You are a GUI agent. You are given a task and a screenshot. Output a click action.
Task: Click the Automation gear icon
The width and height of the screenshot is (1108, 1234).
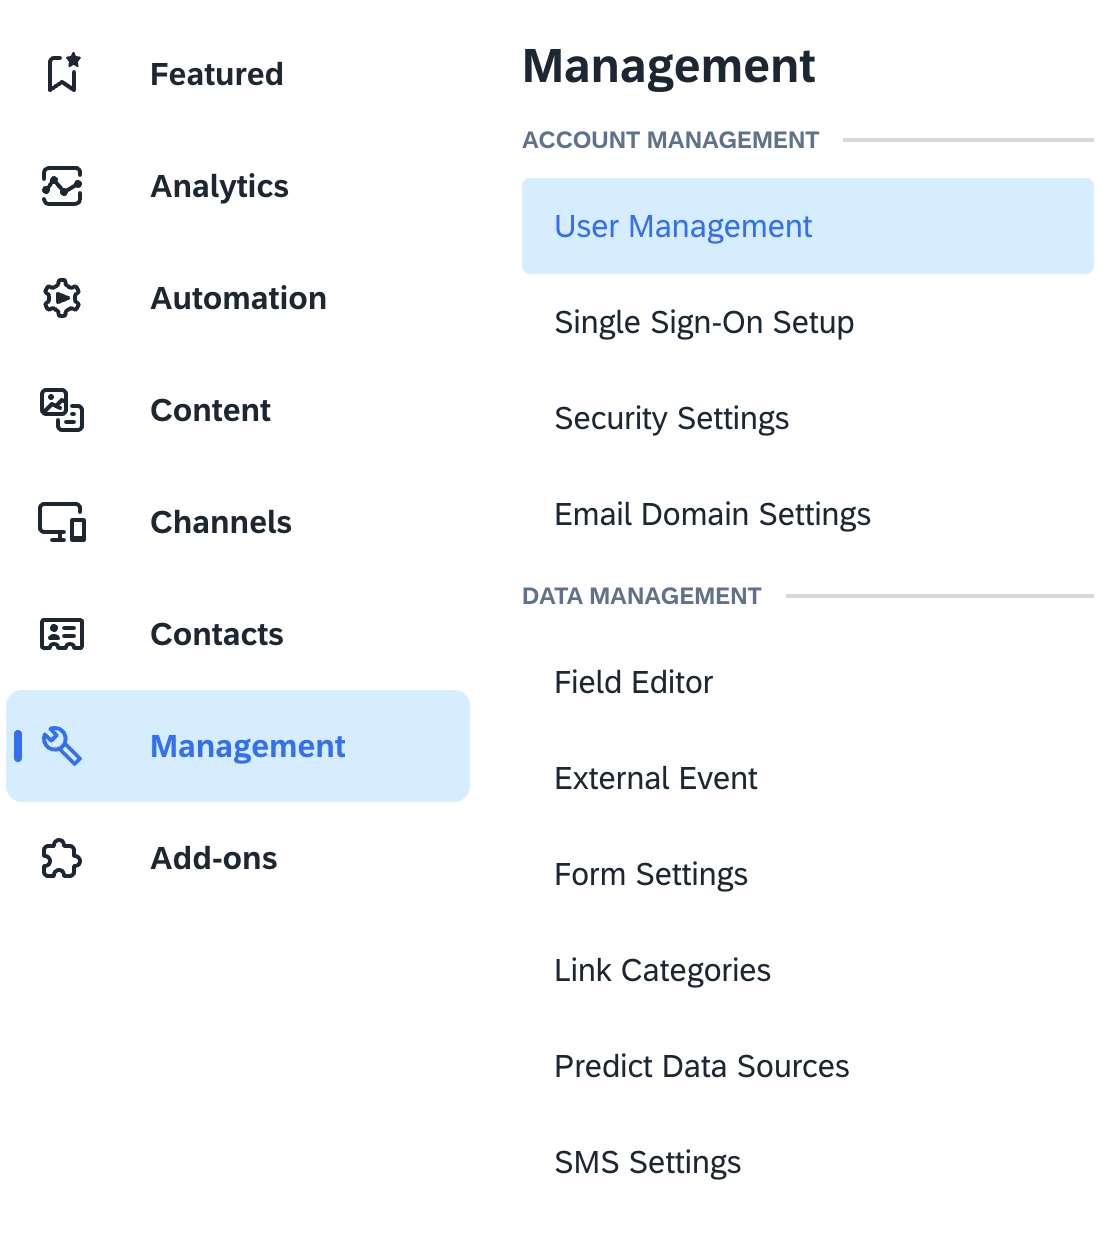tap(61, 298)
